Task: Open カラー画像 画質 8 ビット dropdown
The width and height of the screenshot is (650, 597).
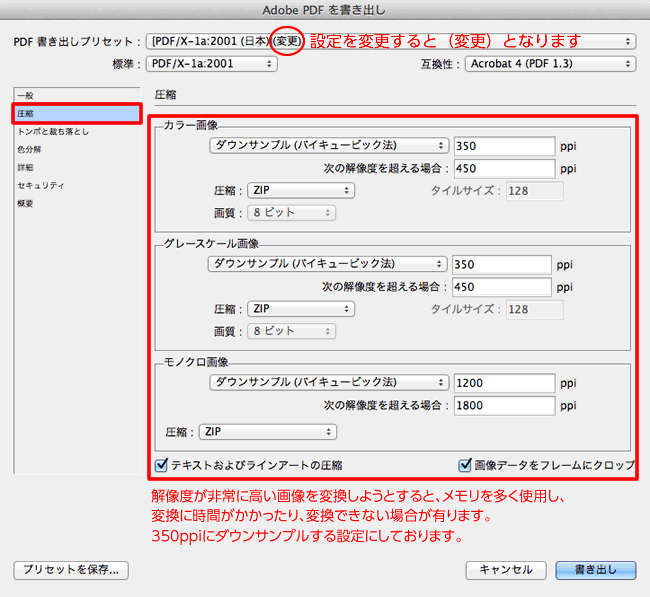Action: tap(291, 213)
